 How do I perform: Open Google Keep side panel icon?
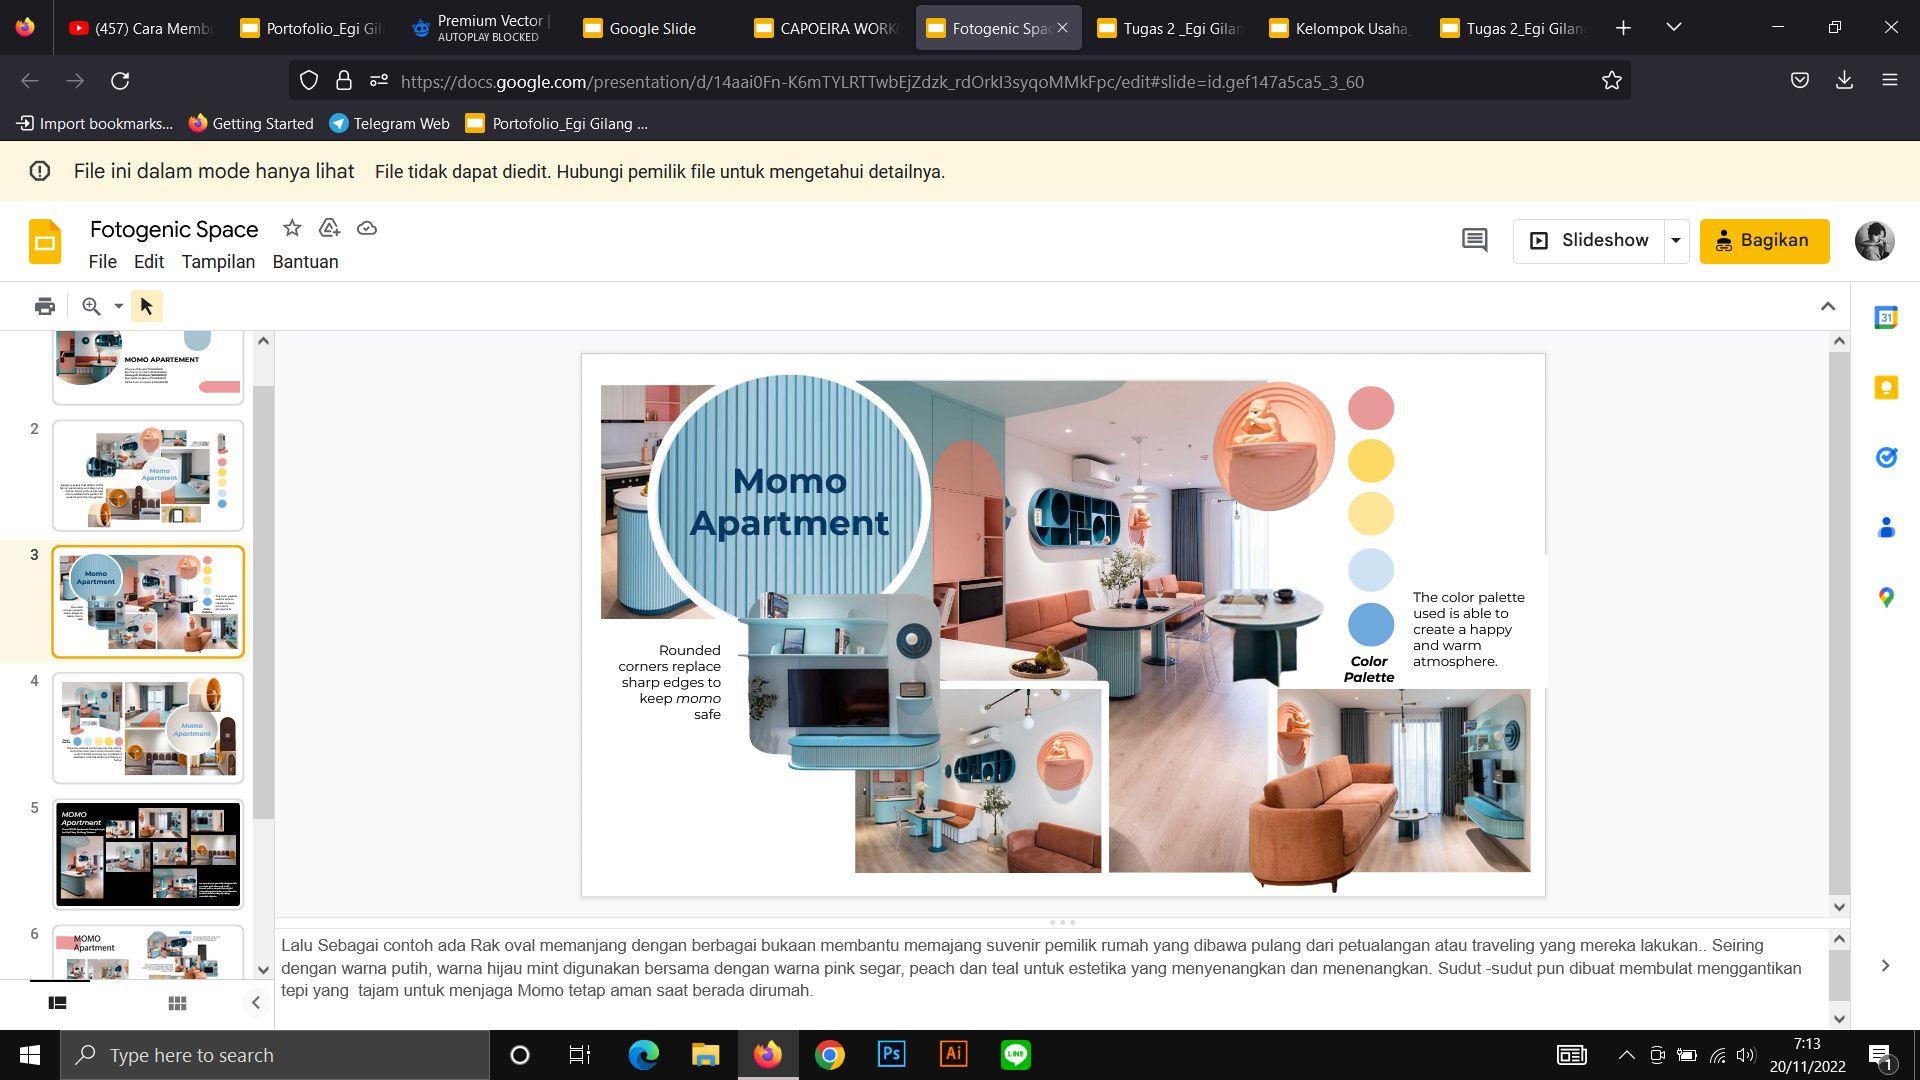[x=1886, y=388]
